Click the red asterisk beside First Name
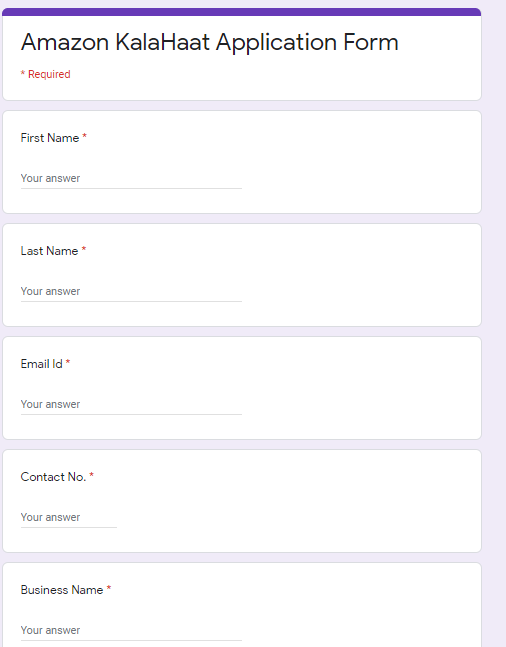This screenshot has width=506, height=647. coord(85,136)
